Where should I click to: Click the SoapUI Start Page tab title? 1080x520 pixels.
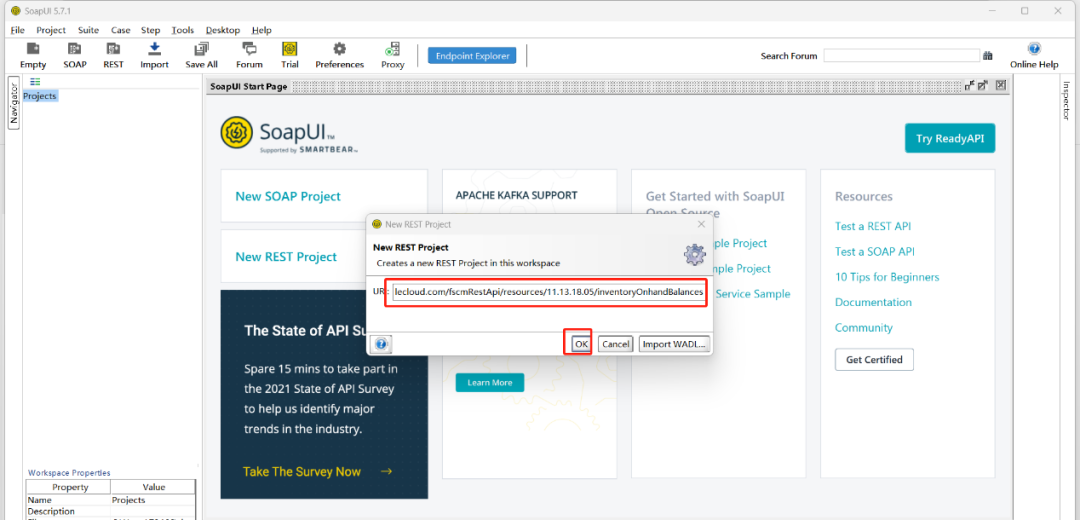249,86
